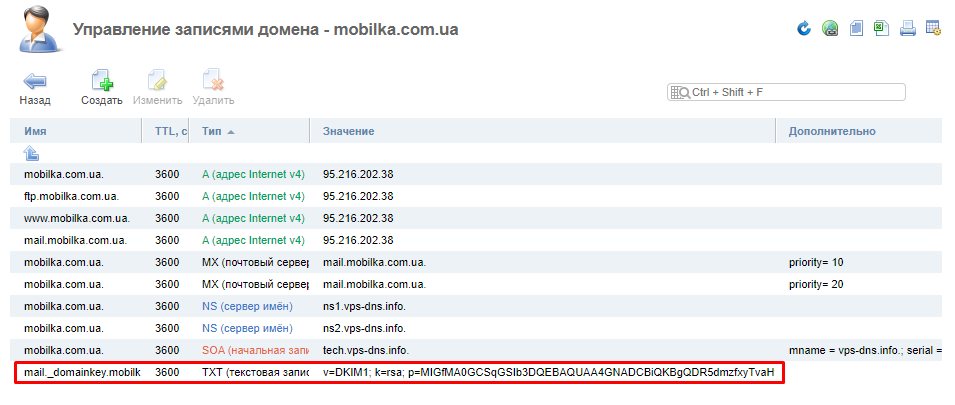This screenshot has width=955, height=405.
Task: Click mobilka.com.ua. name in SOA row
Action: click(x=64, y=350)
